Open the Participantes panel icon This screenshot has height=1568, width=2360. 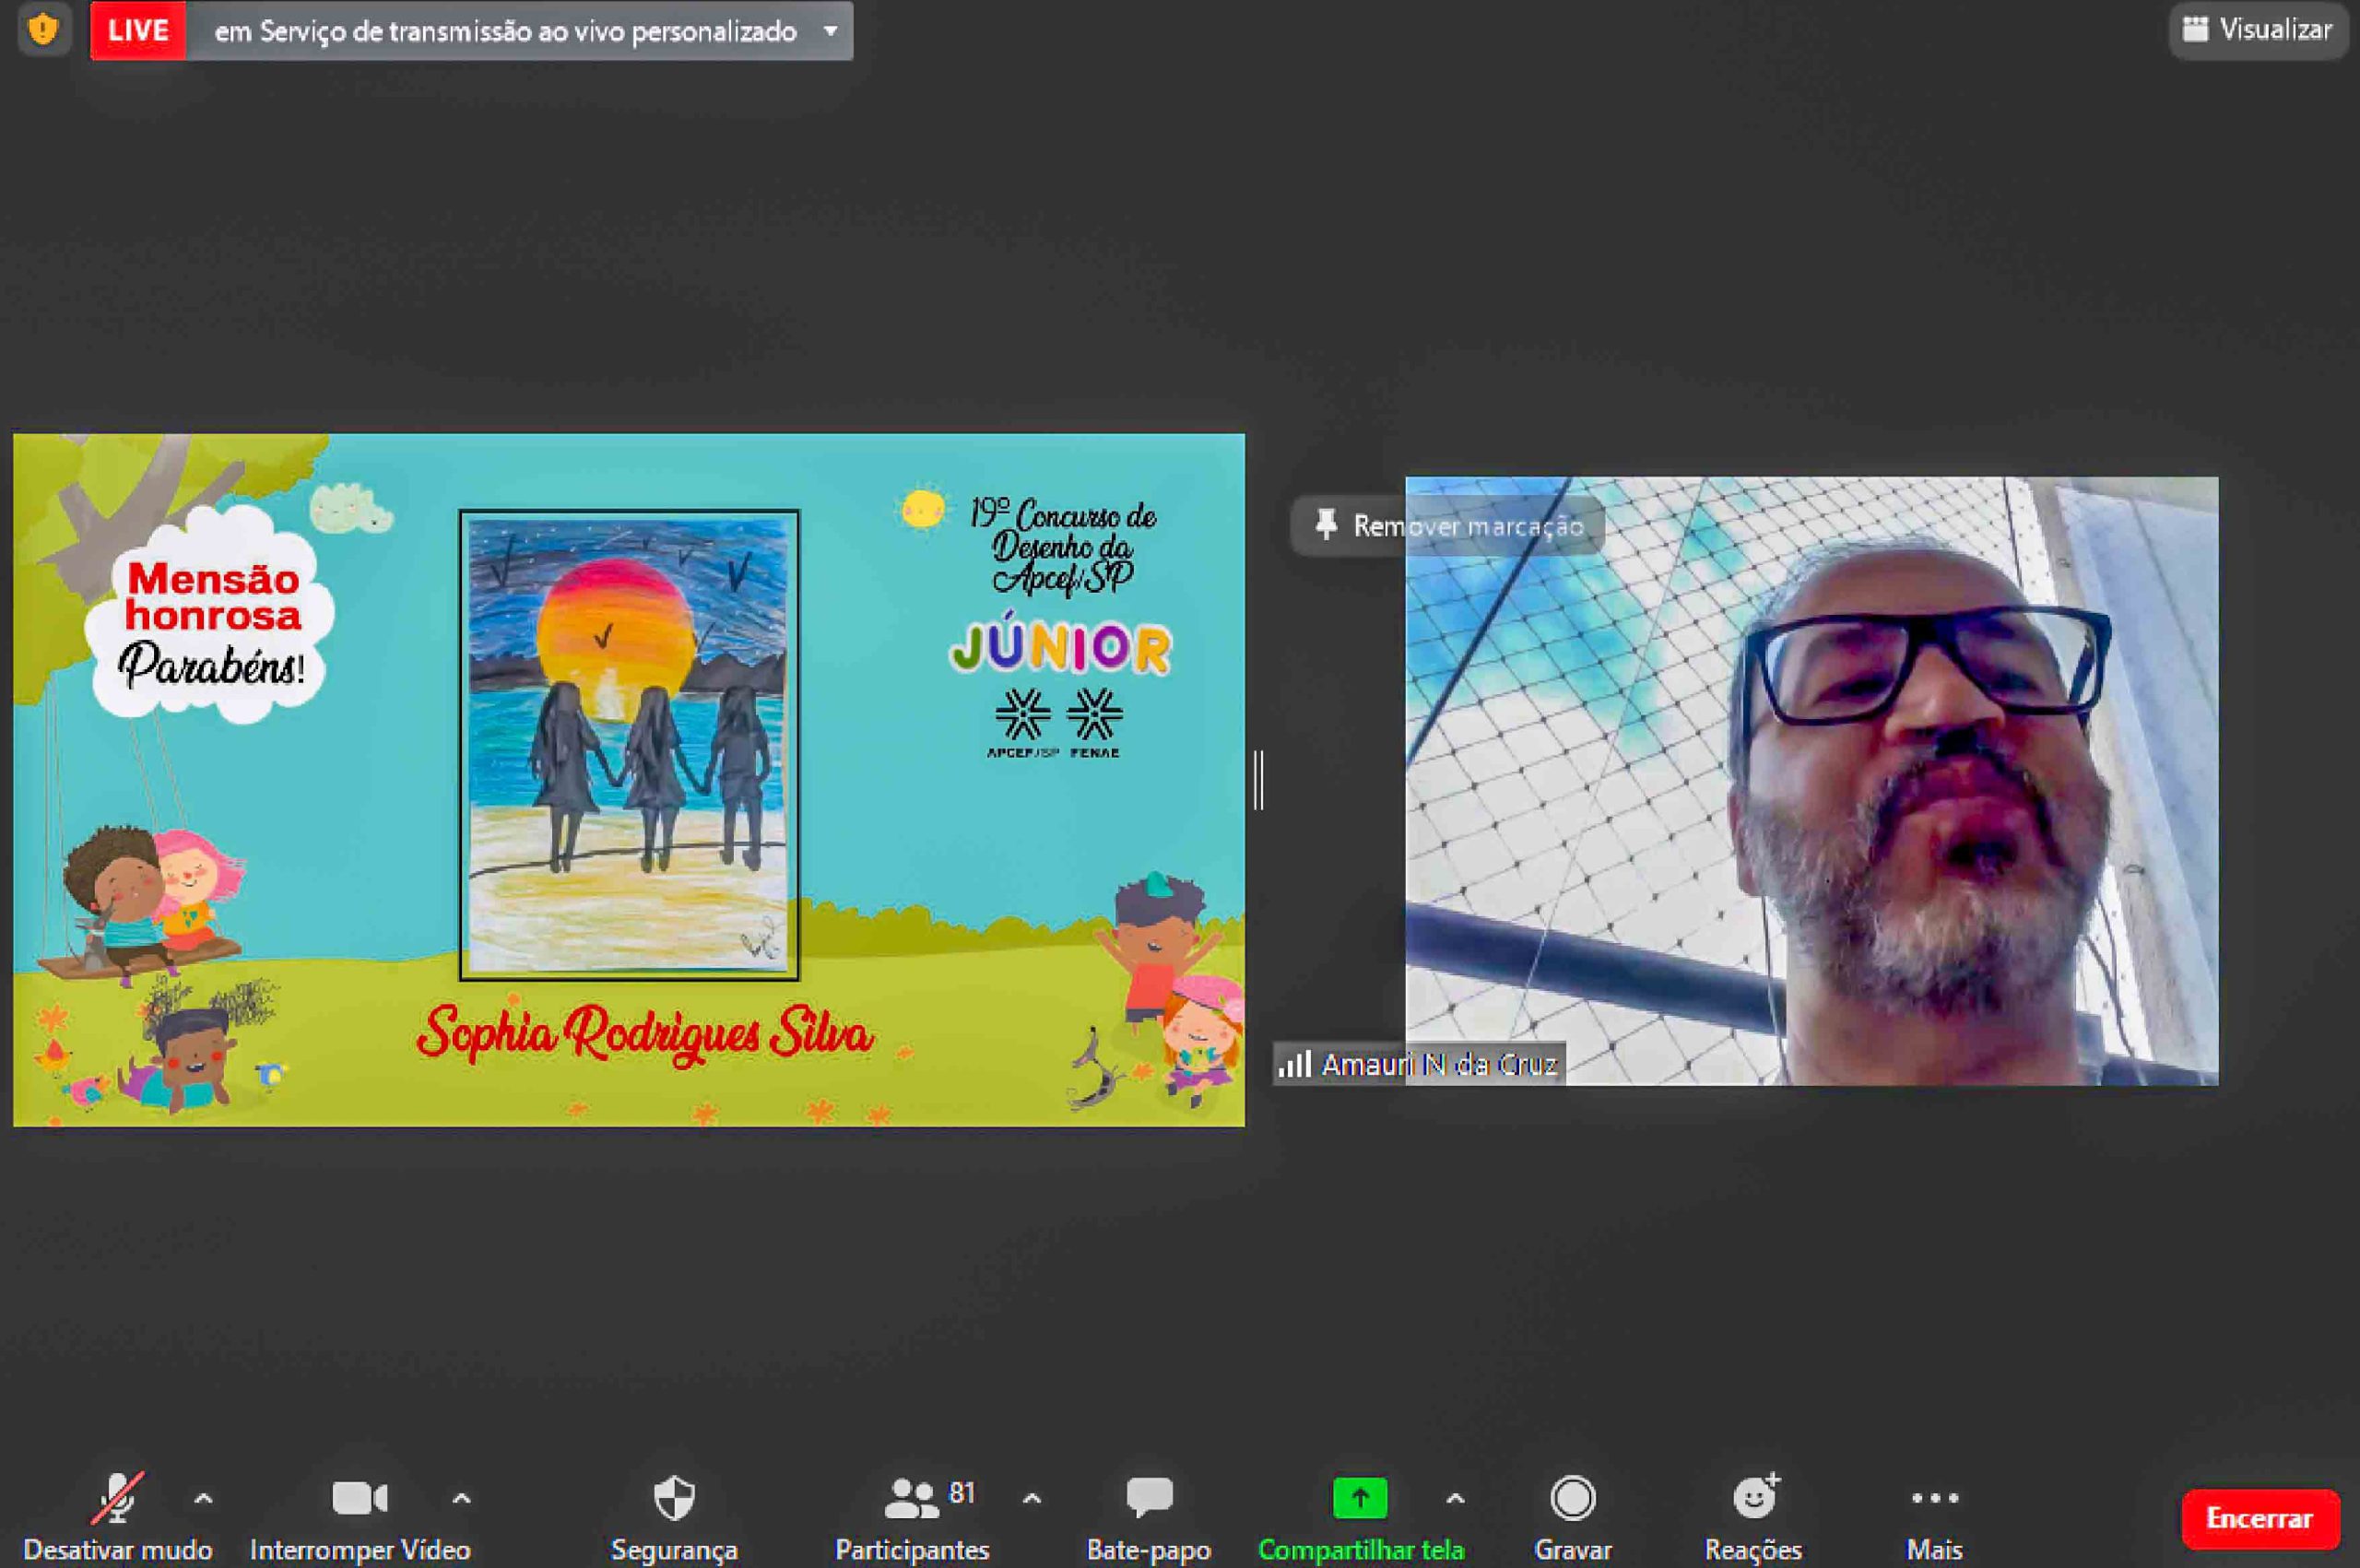pos(910,1498)
